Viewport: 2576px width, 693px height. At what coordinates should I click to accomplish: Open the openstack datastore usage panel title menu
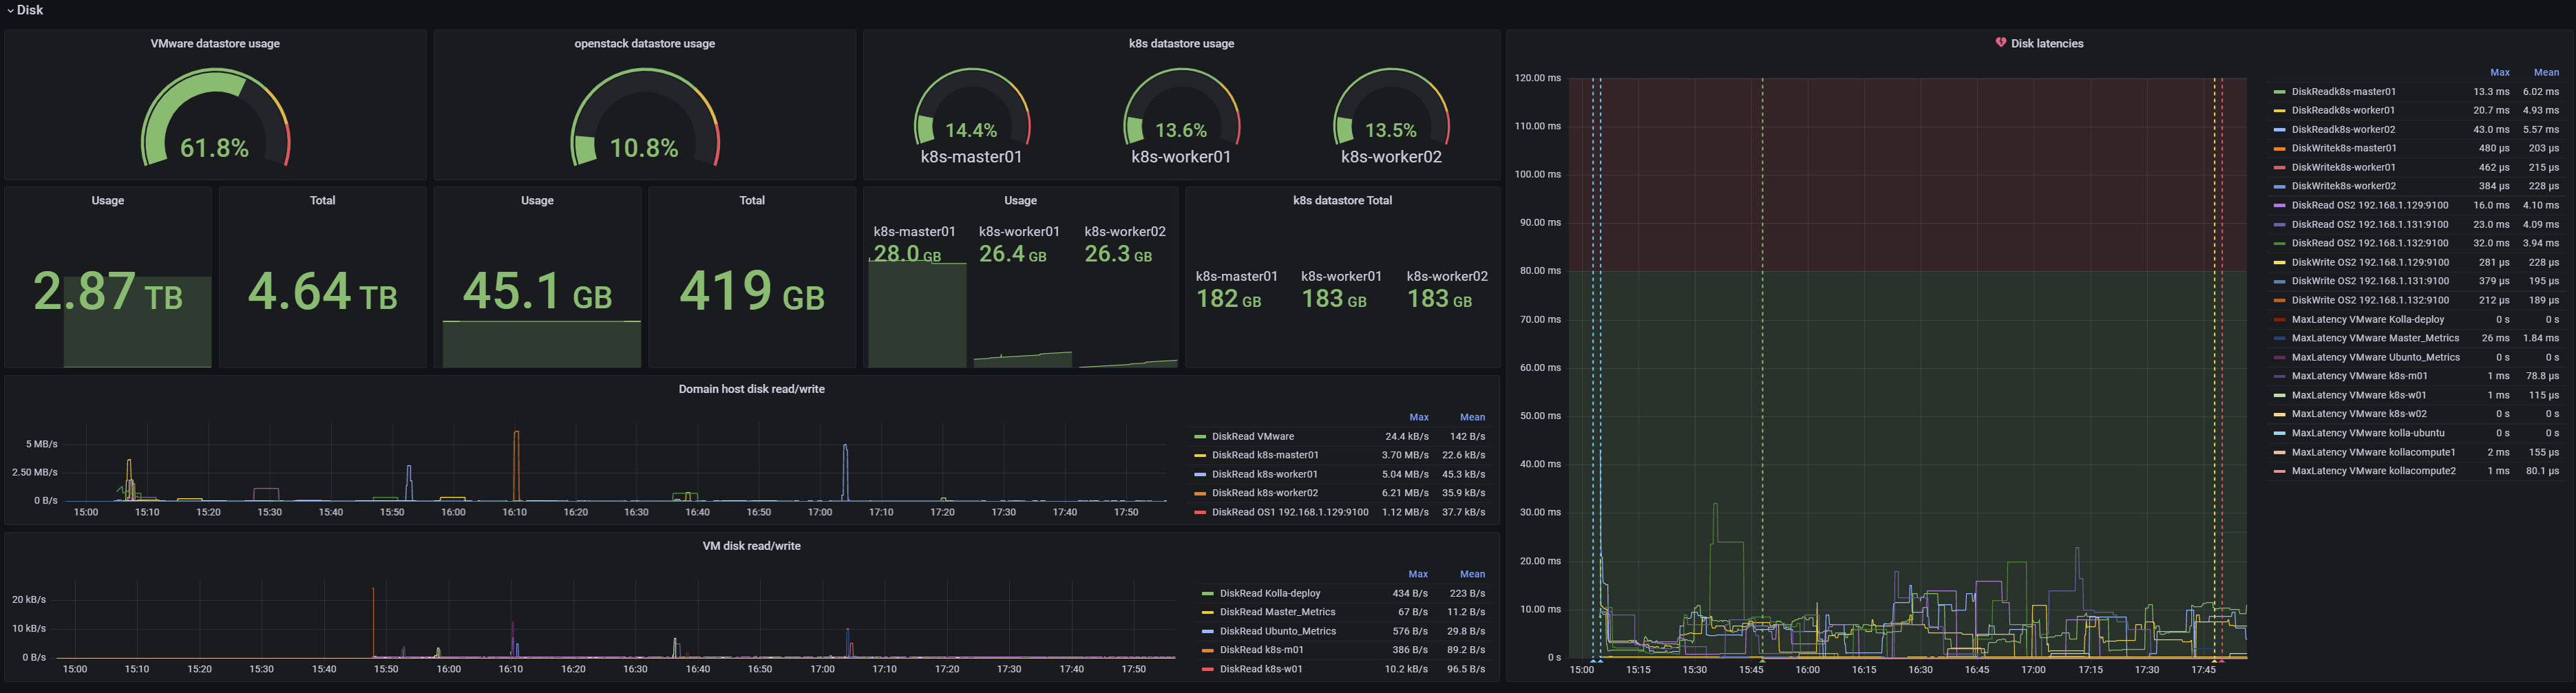click(644, 44)
